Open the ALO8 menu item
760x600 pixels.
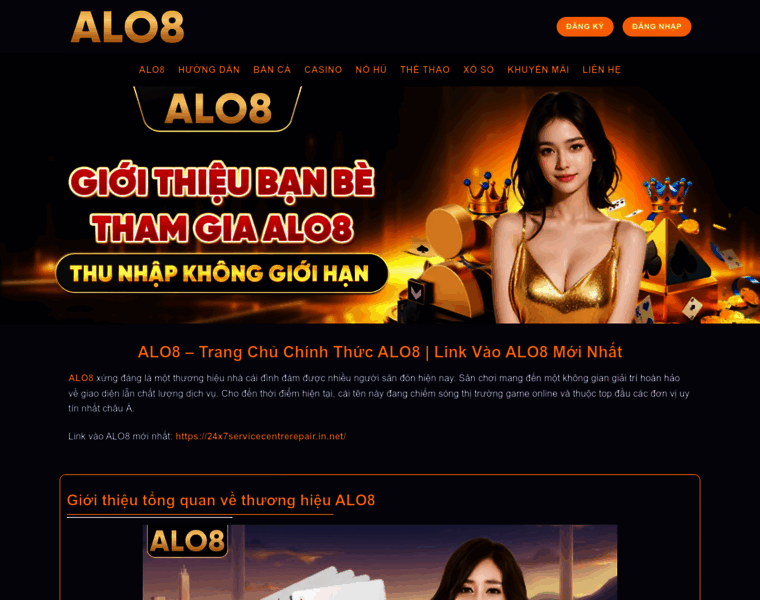point(152,70)
